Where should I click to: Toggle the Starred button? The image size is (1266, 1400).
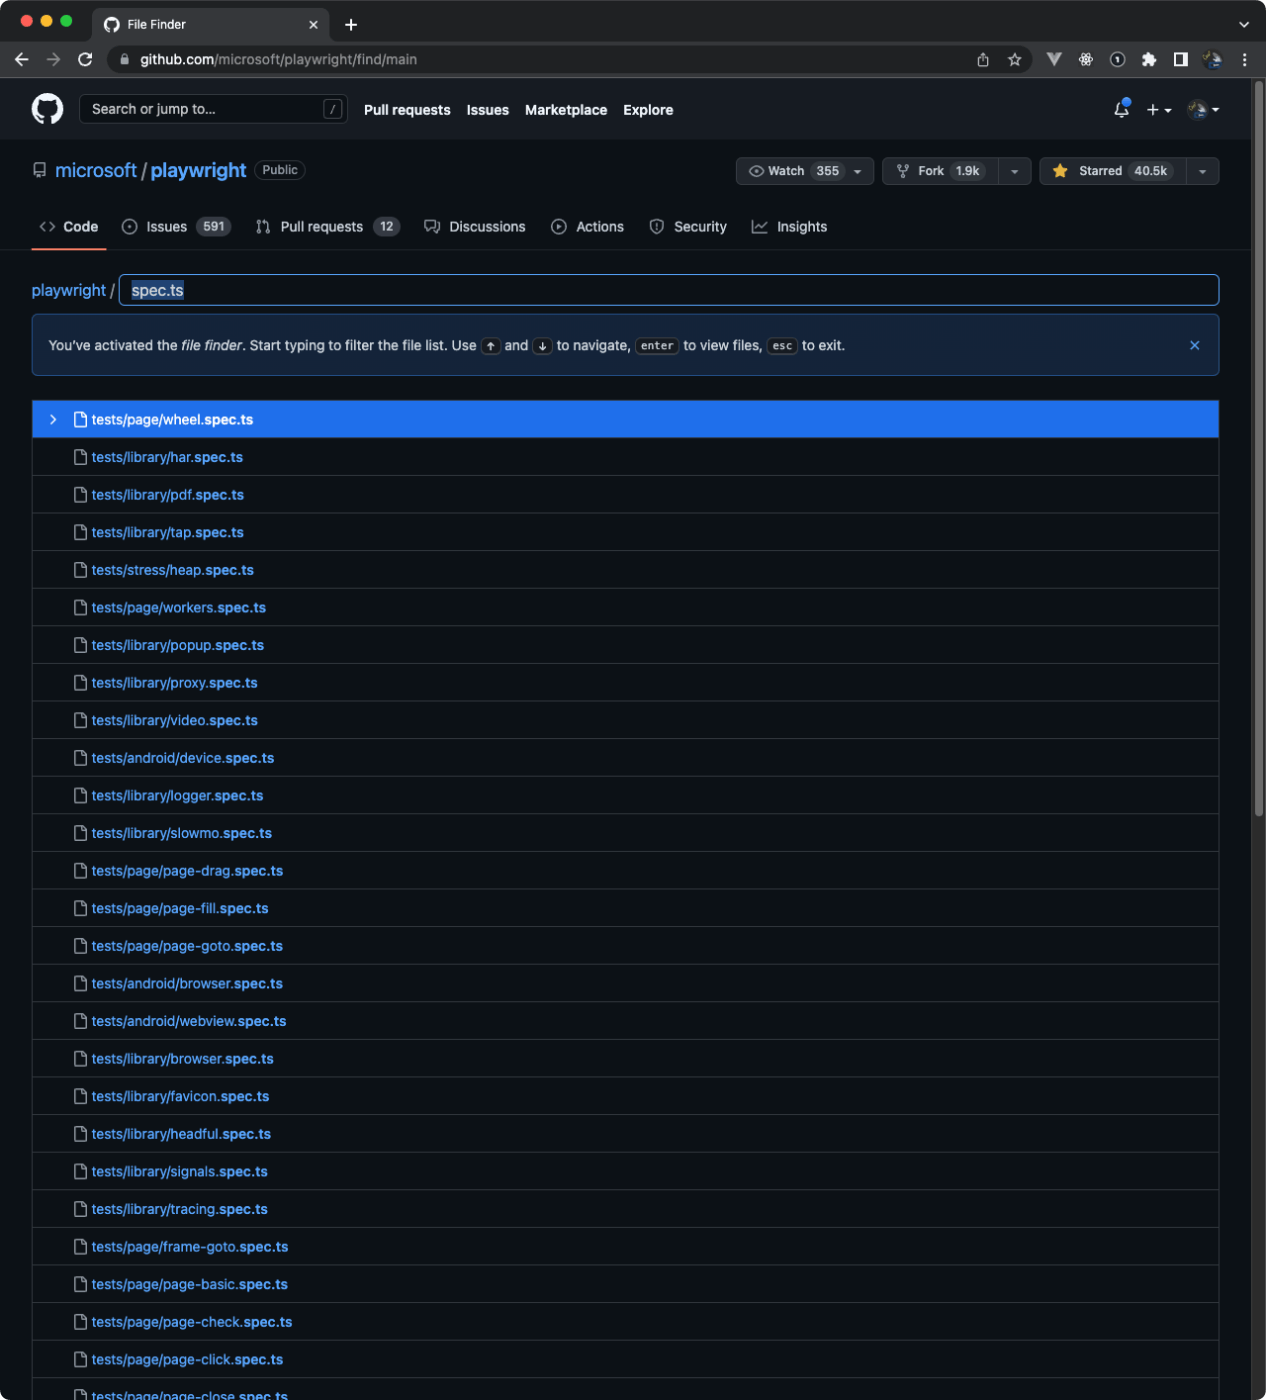coord(1113,171)
